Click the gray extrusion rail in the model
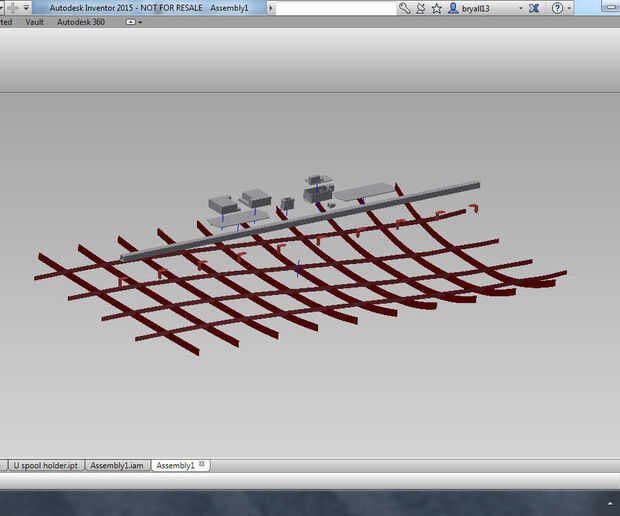 (301, 222)
